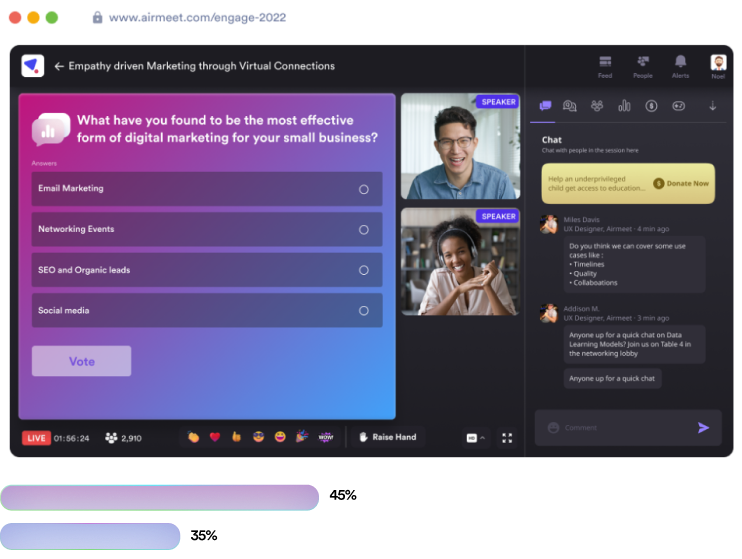Click the attendee count 2,910 icon
742x559 pixels.
111,438
